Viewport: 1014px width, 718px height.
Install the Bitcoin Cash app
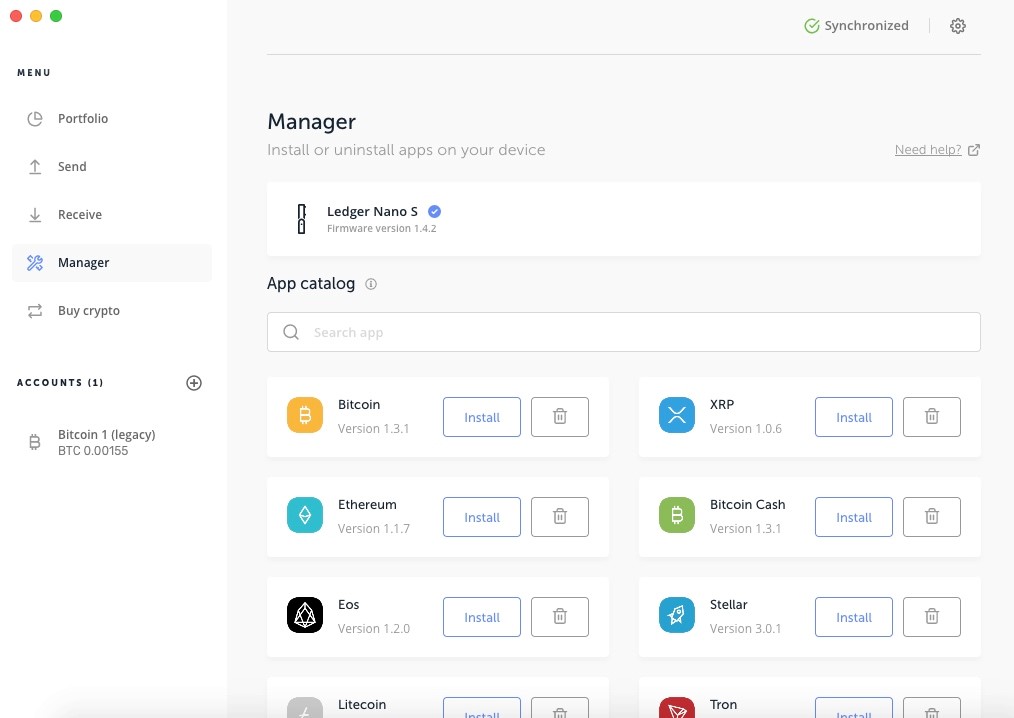coord(854,517)
